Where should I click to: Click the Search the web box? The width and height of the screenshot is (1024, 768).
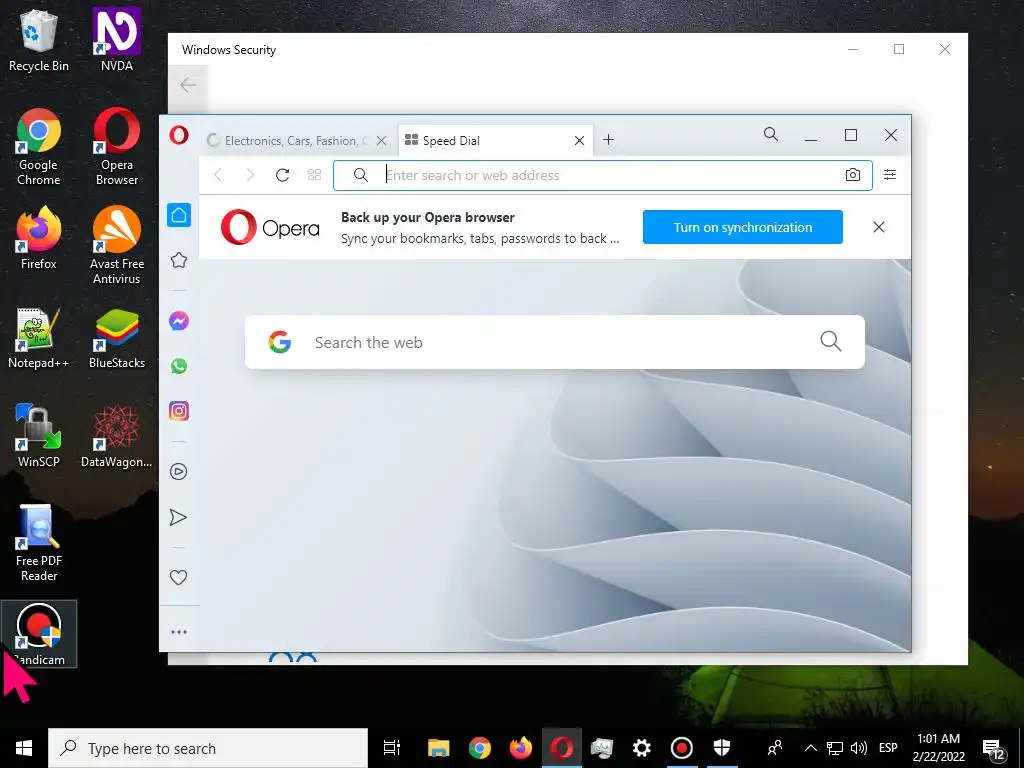click(x=554, y=342)
